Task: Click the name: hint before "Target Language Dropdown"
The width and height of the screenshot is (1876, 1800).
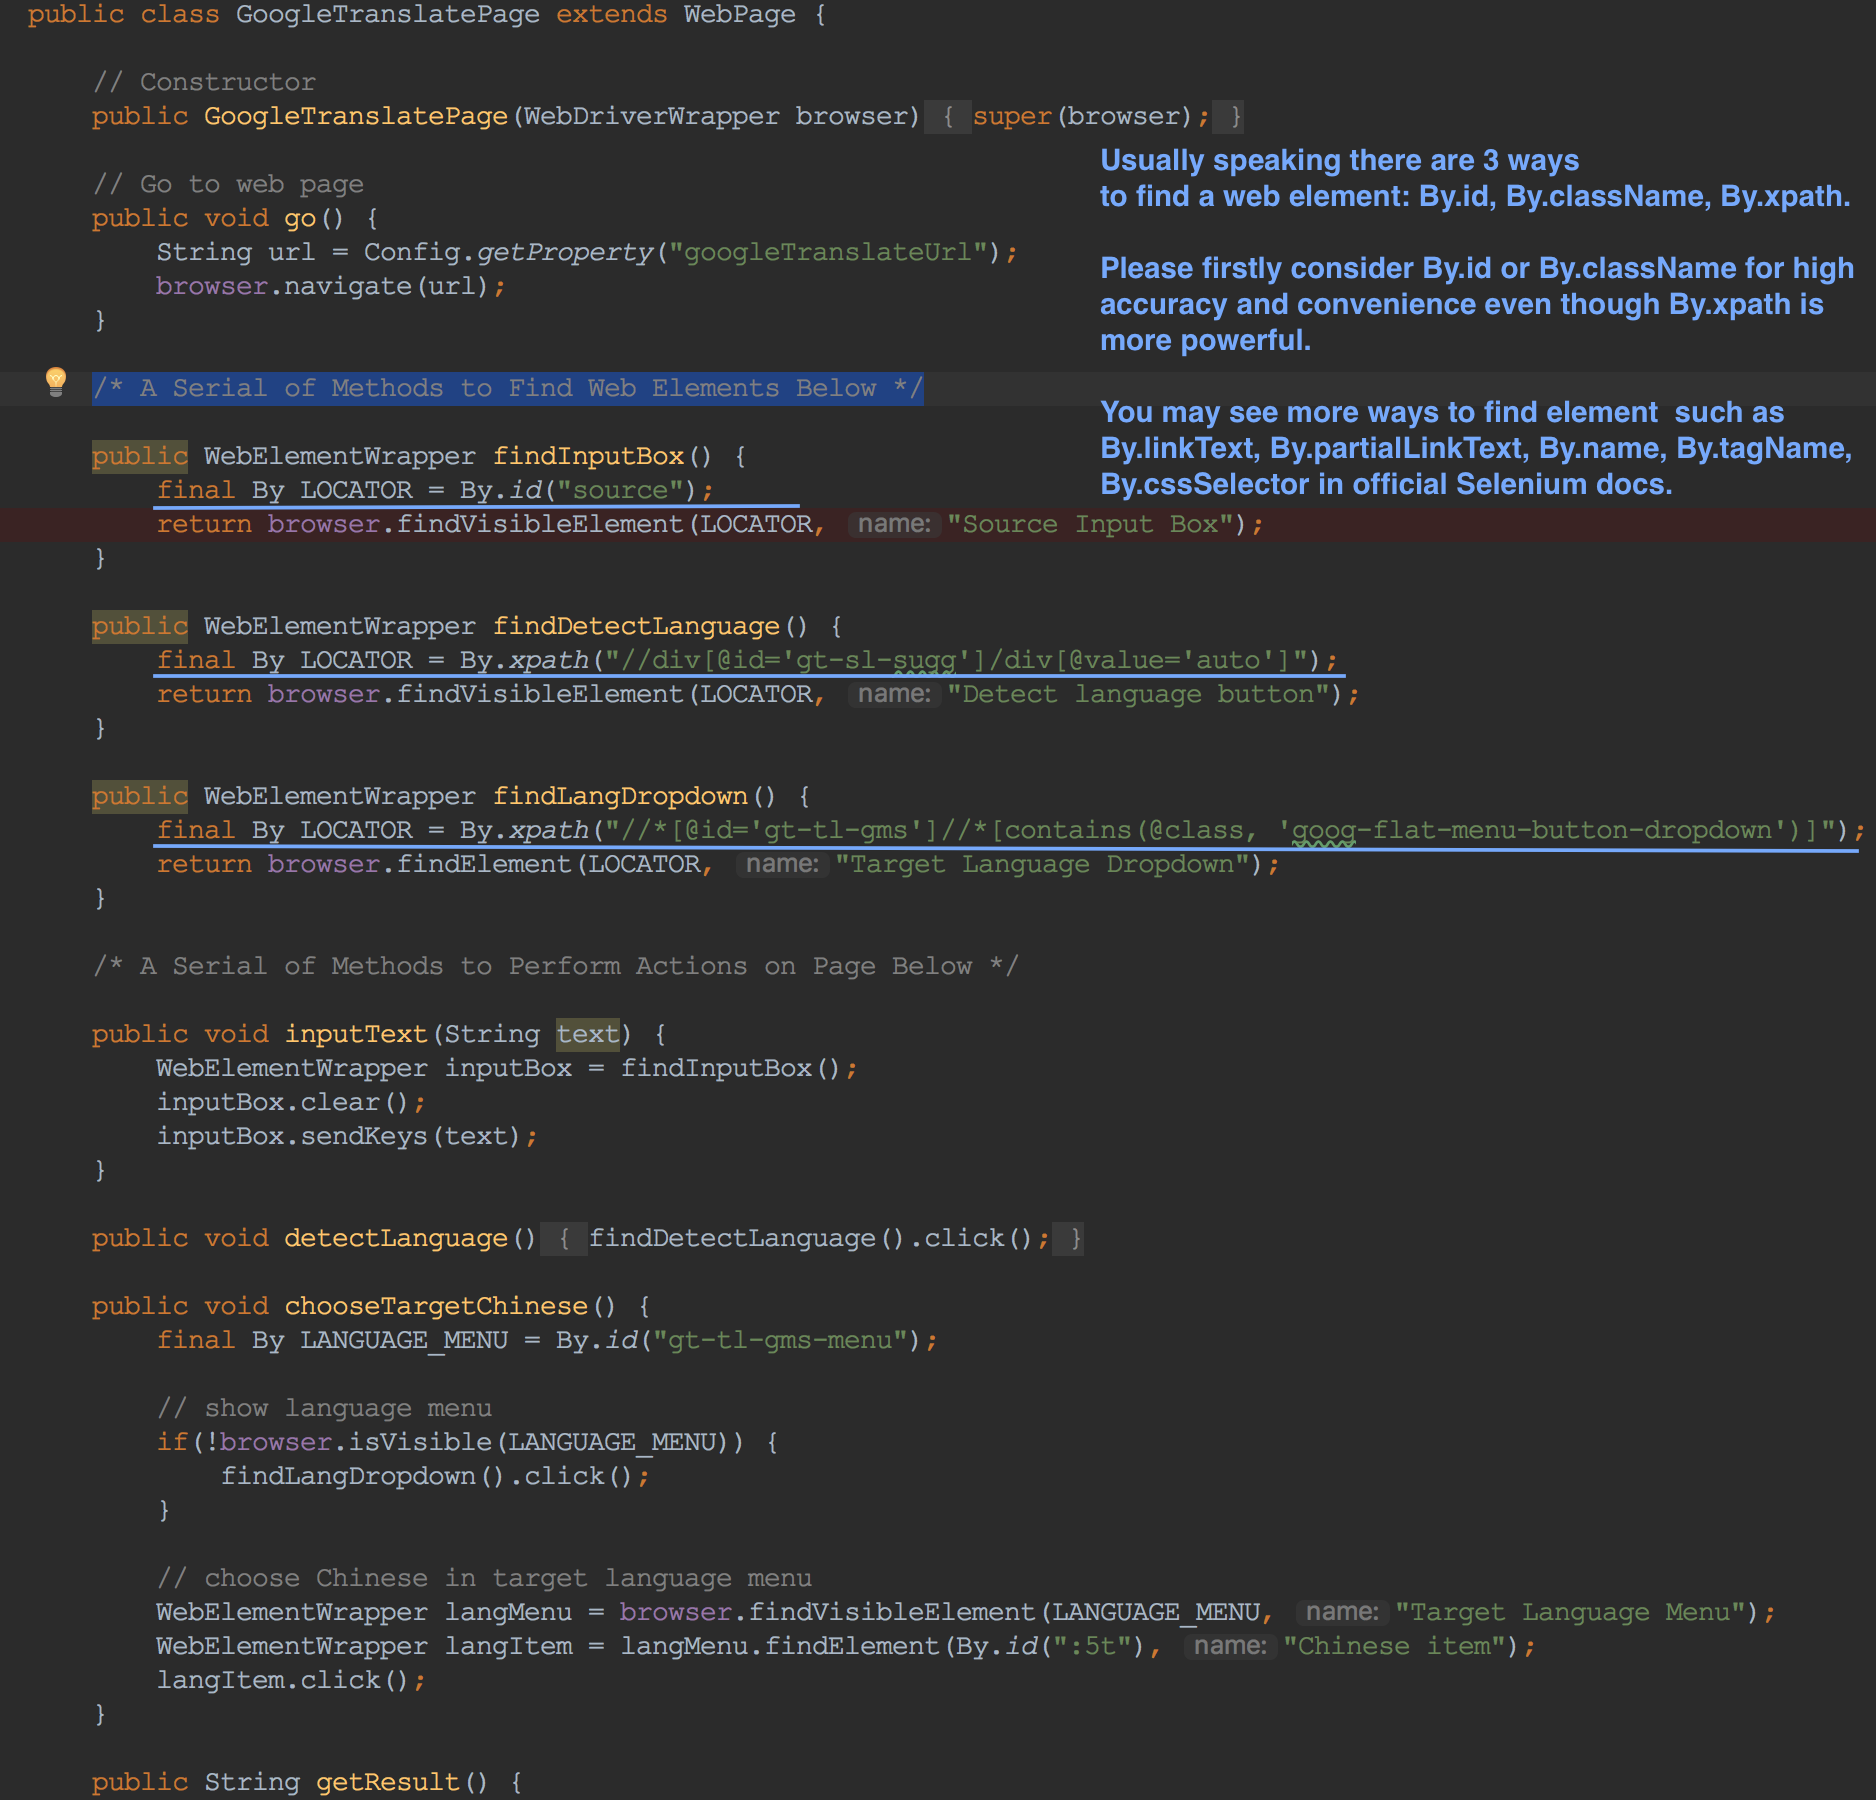Action: [x=782, y=864]
